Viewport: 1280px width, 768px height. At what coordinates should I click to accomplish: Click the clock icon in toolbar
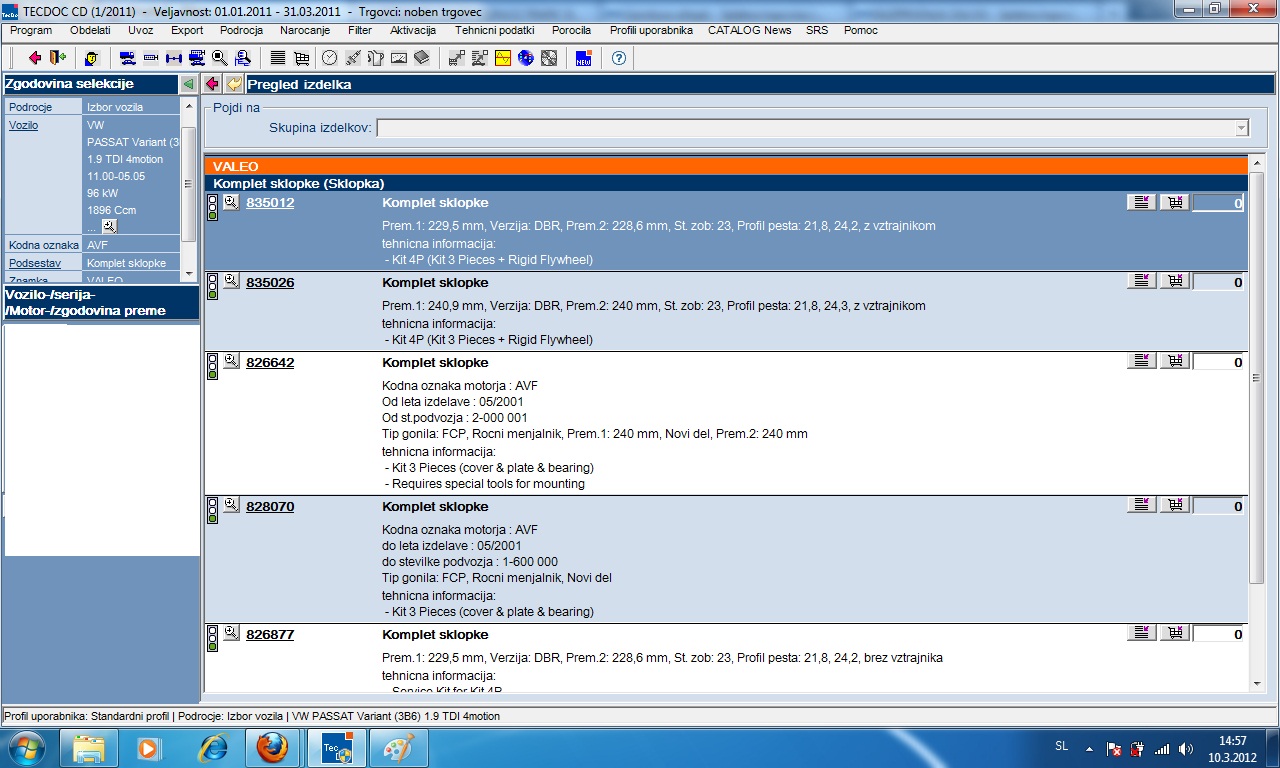tap(329, 58)
